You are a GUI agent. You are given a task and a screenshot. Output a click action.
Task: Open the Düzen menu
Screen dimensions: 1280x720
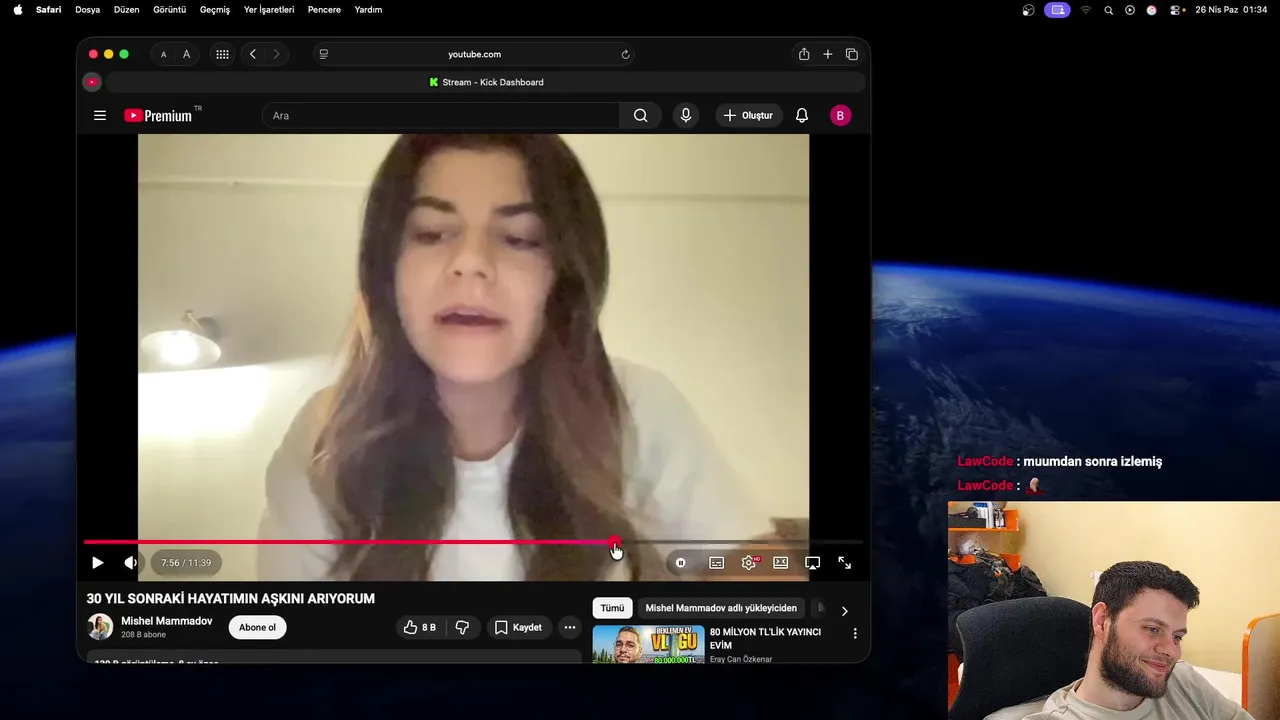point(127,9)
